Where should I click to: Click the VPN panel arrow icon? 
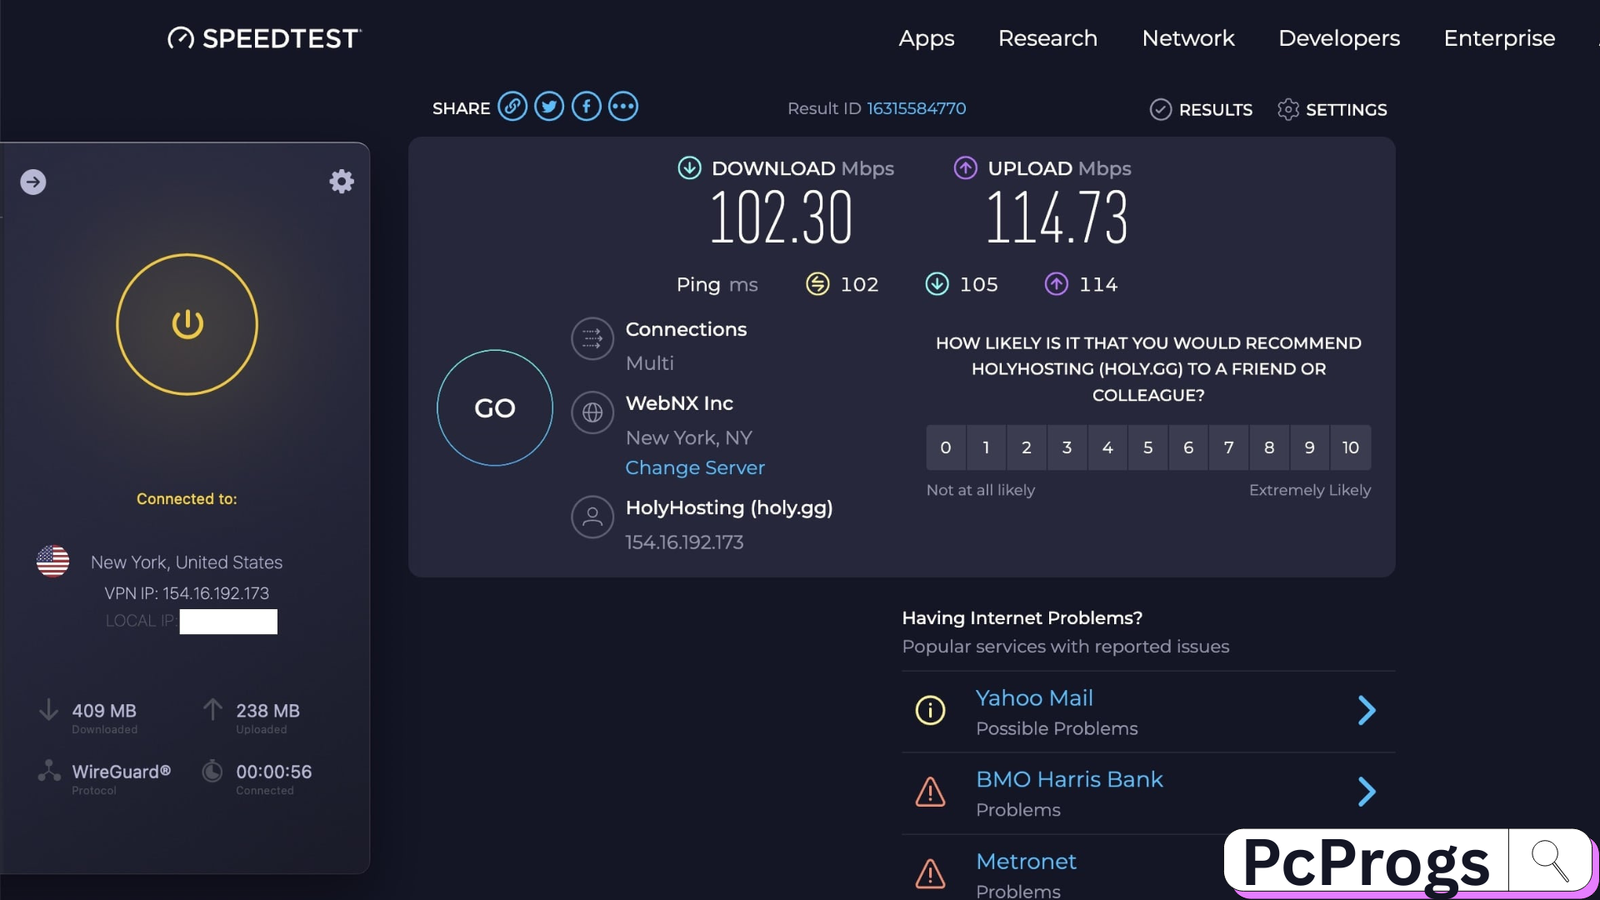coord(33,182)
